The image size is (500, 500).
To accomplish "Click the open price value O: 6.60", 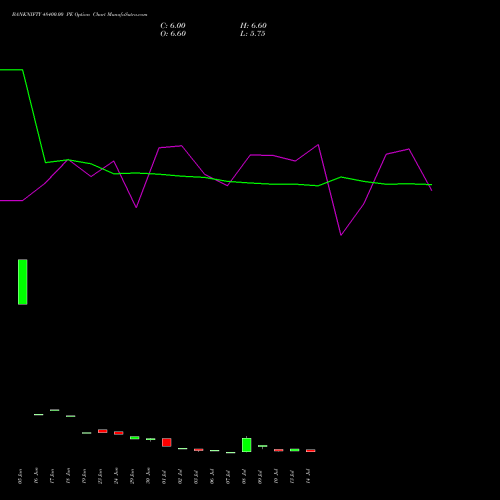I will coord(173,34).
